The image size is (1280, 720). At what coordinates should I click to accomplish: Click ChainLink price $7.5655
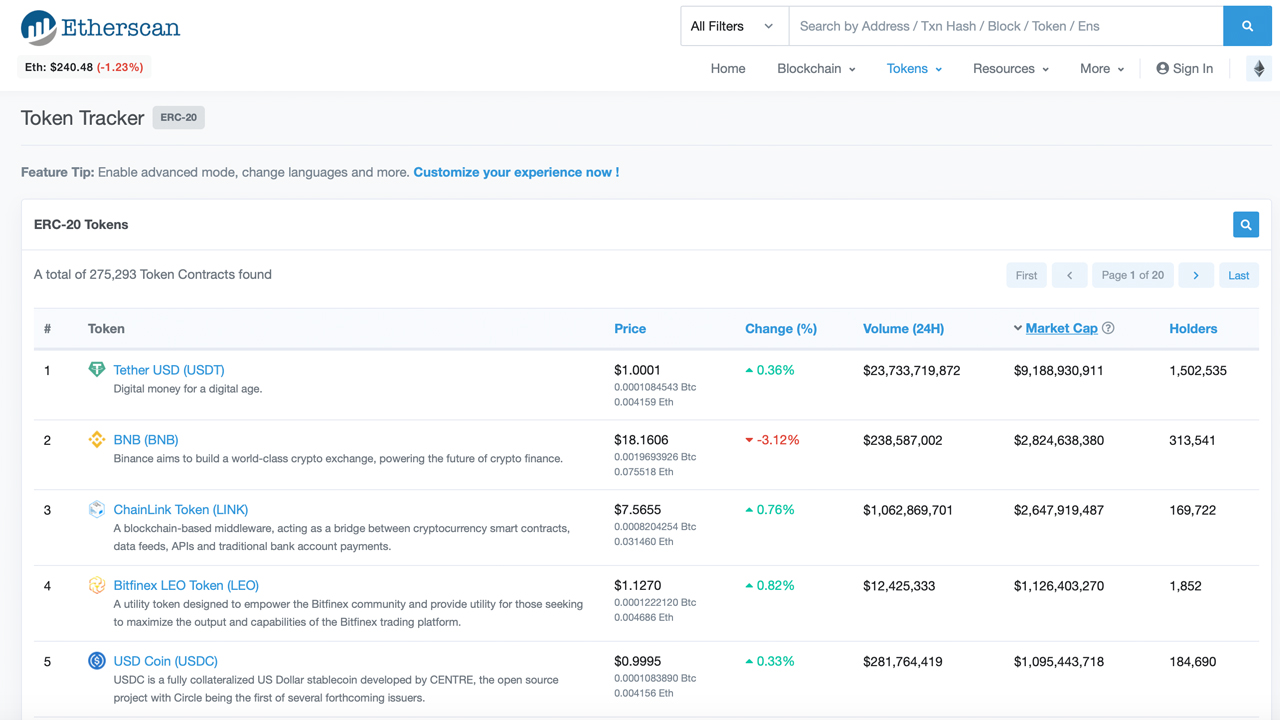[638, 510]
